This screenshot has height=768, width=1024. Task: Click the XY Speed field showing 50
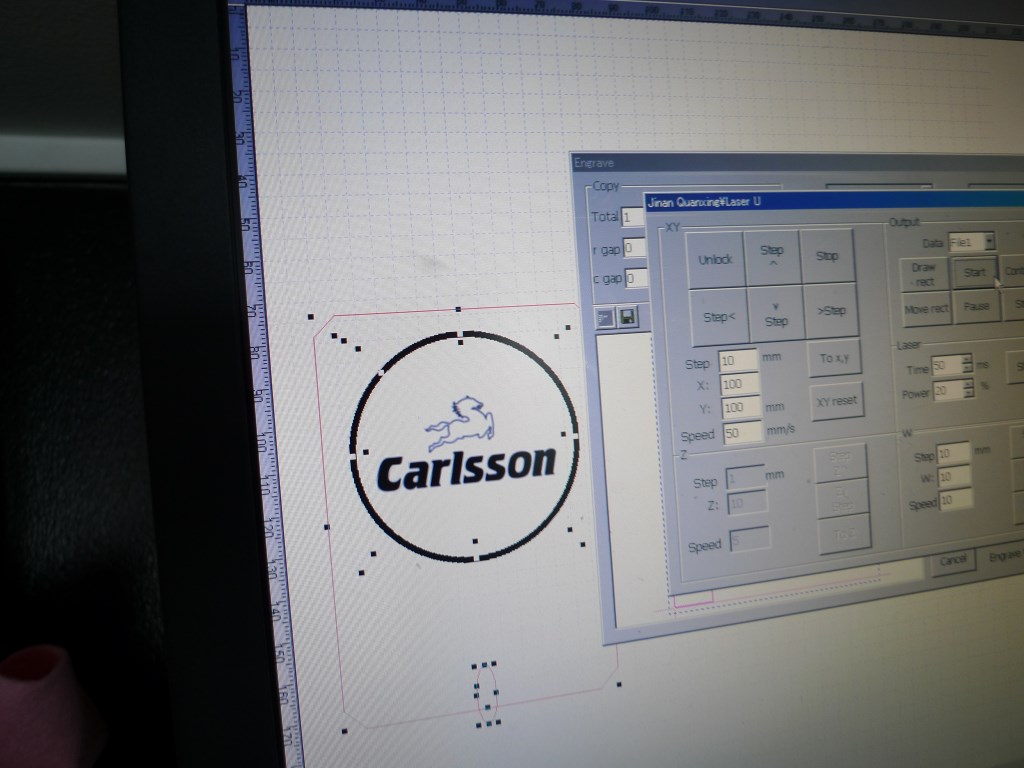click(x=743, y=433)
